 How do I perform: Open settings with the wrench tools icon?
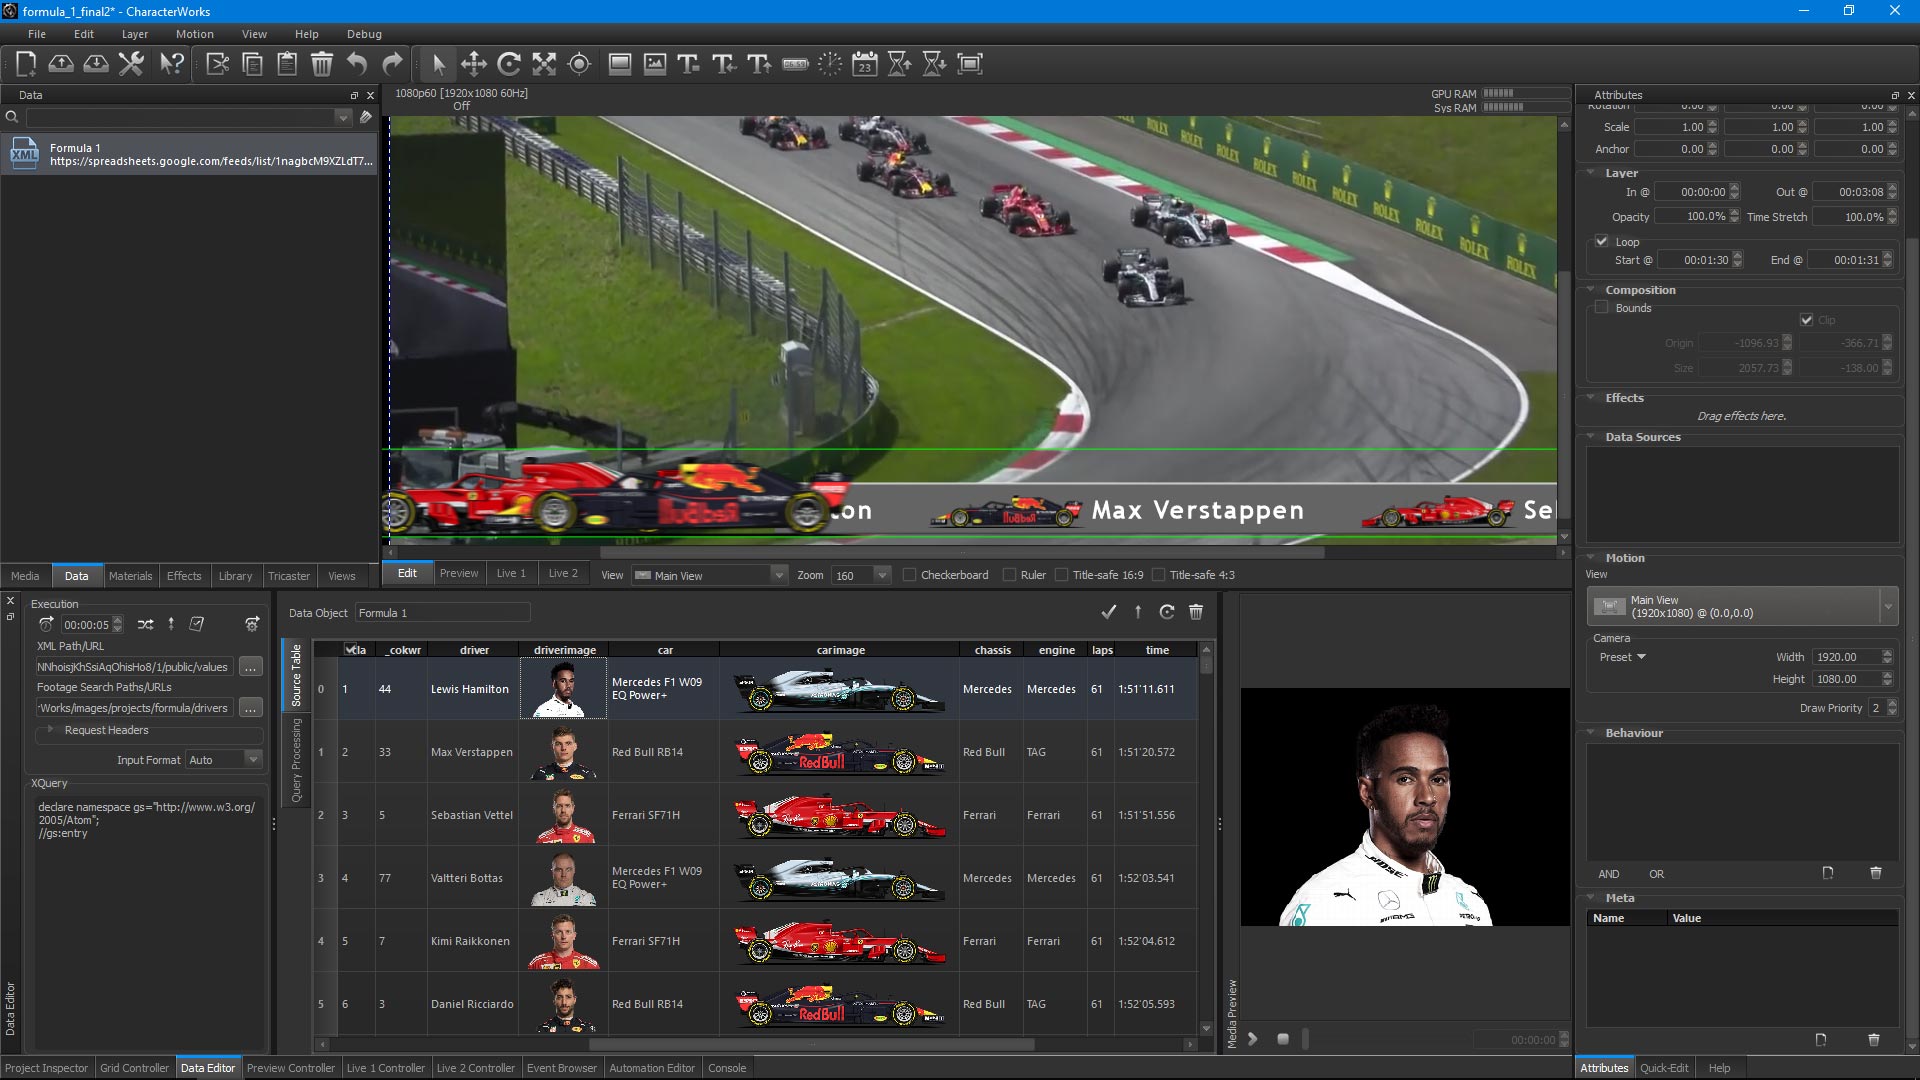[131, 64]
